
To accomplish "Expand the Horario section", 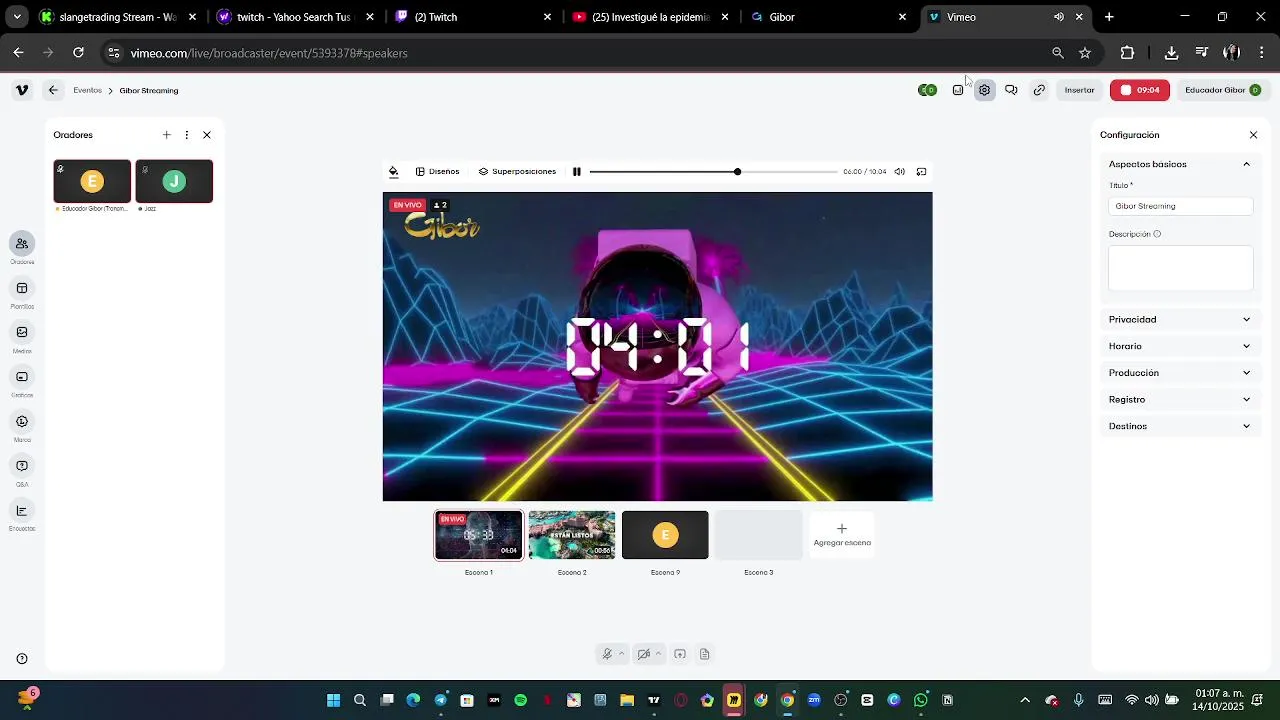I will tap(1180, 346).
